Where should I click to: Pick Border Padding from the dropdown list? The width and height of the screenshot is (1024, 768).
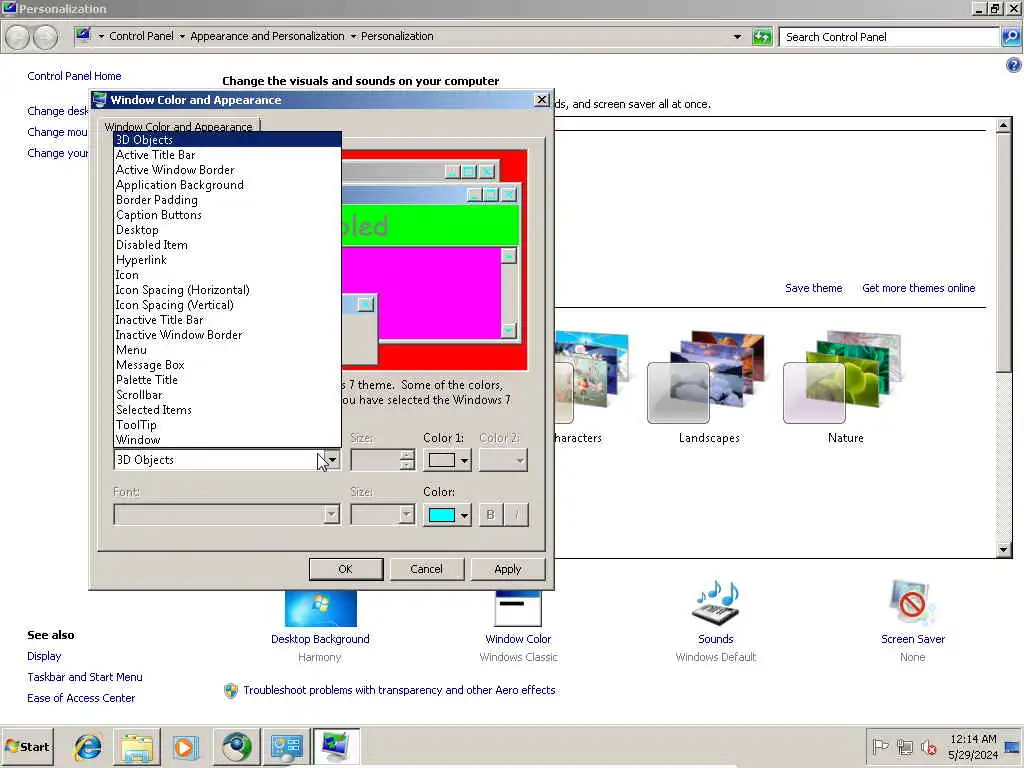[227, 200]
